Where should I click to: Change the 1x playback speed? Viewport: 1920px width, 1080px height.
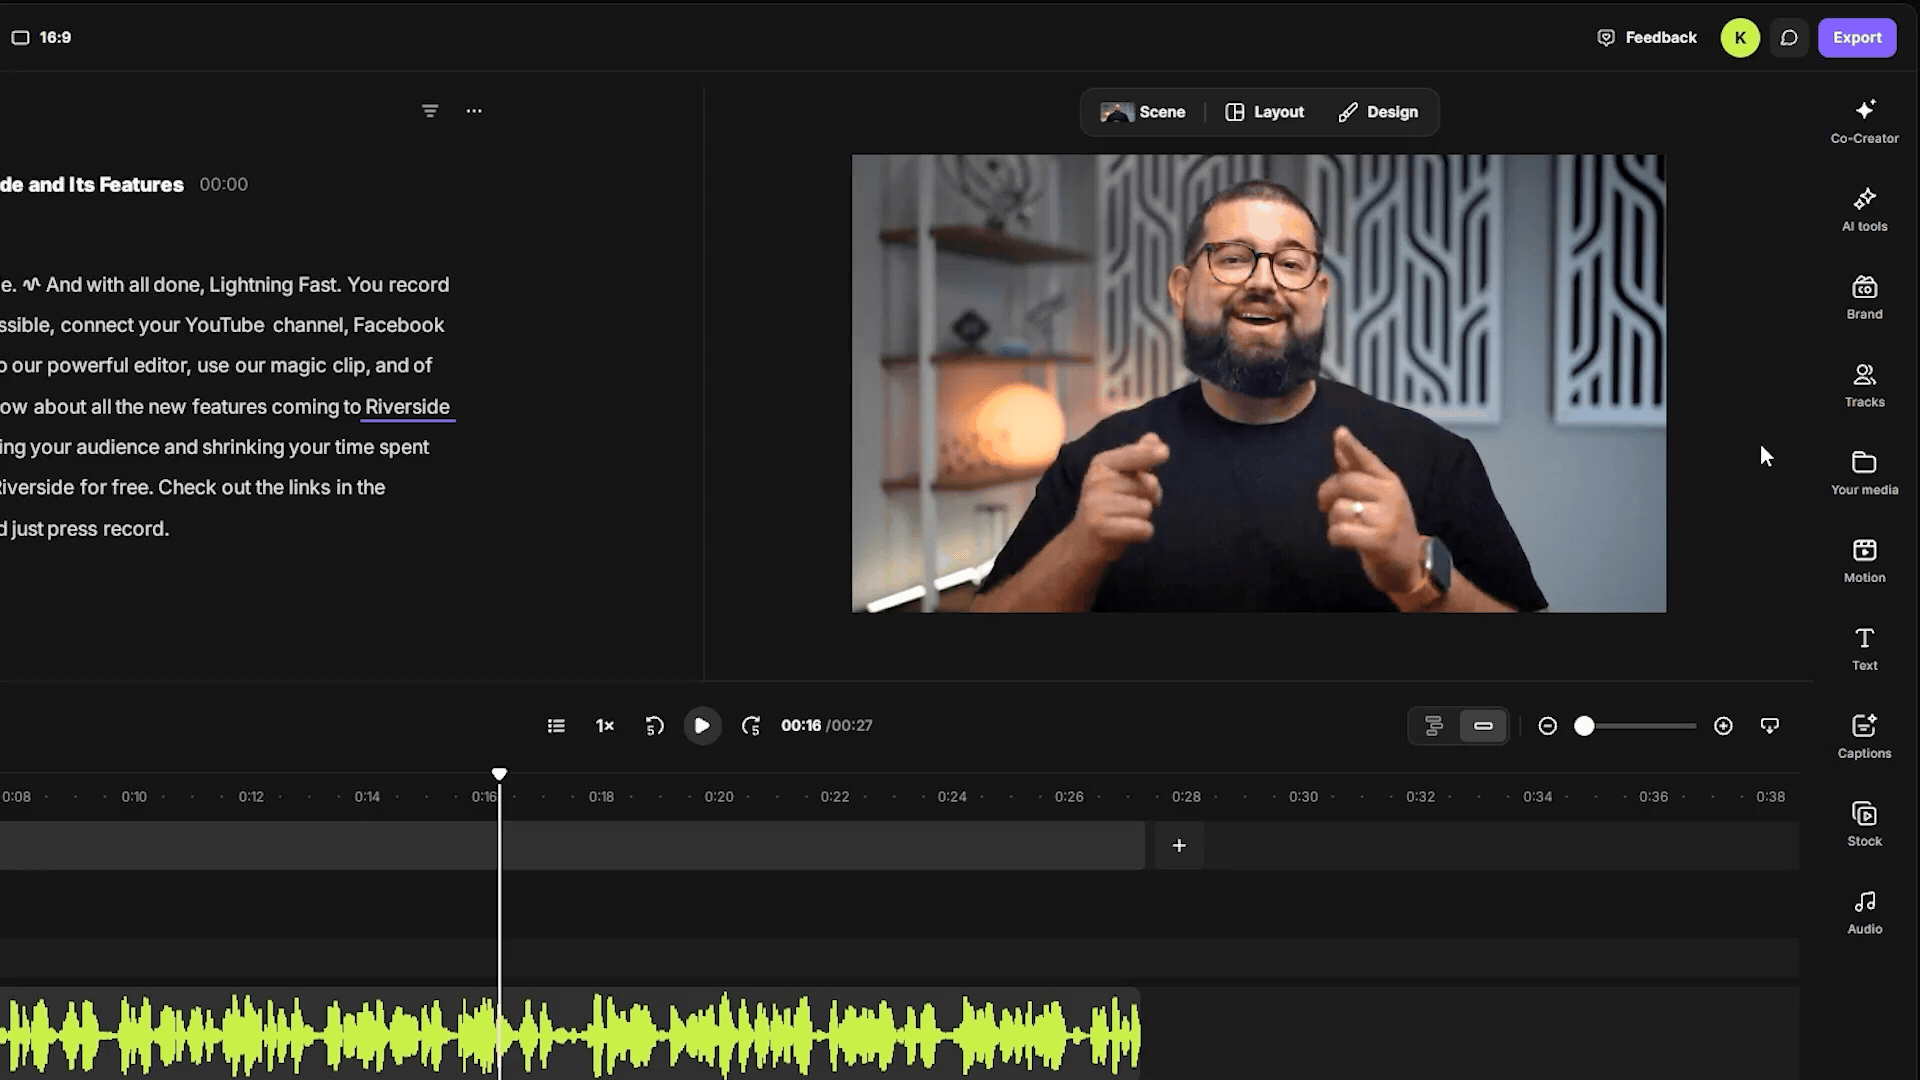pos(605,726)
